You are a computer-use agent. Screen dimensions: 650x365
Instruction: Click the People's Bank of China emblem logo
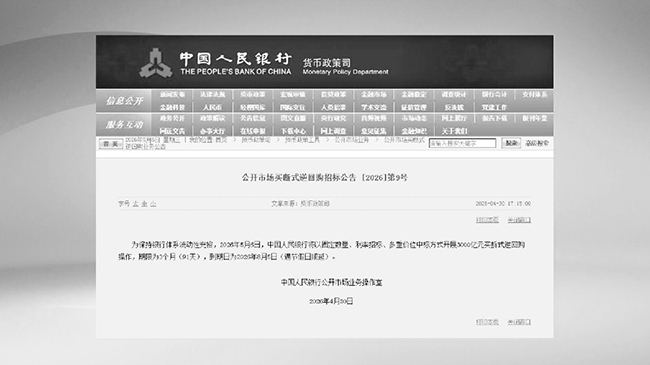click(x=155, y=63)
